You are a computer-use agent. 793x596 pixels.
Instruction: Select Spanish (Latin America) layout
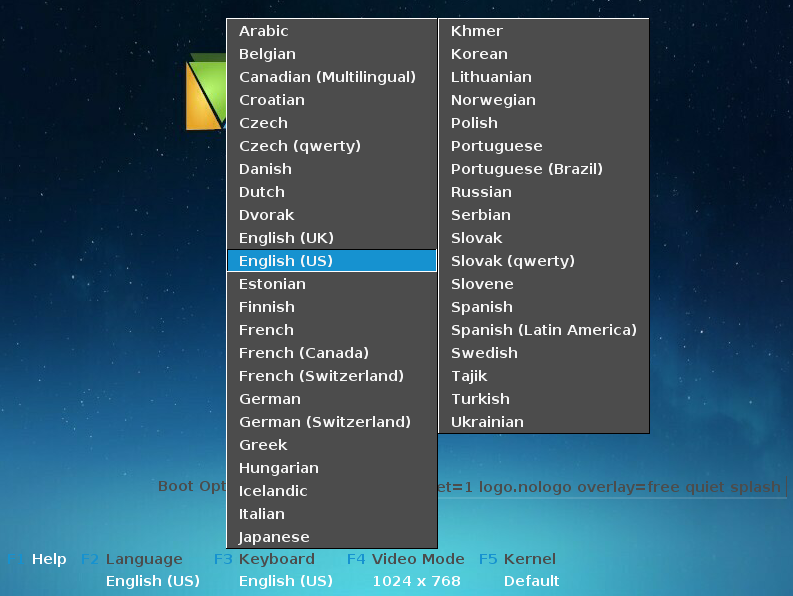pyautogui.click(x=544, y=330)
